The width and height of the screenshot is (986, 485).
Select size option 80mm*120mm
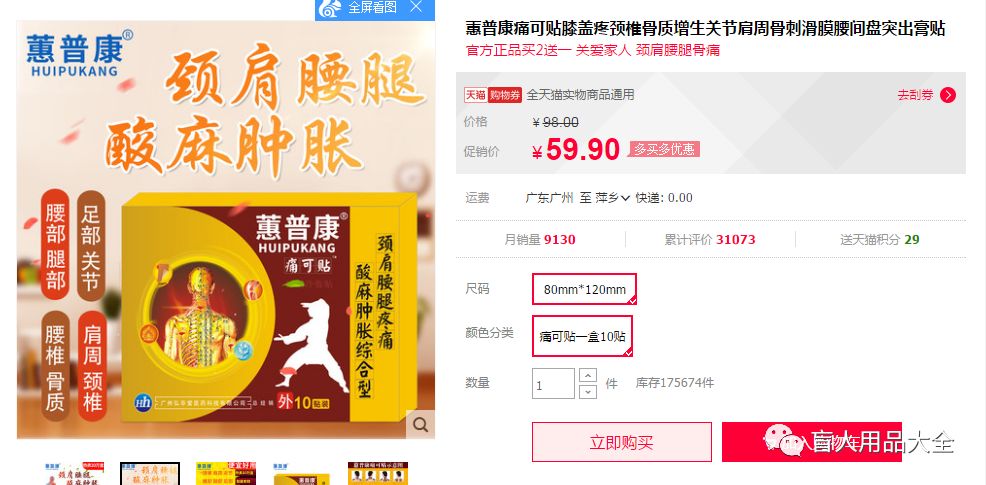click(585, 289)
